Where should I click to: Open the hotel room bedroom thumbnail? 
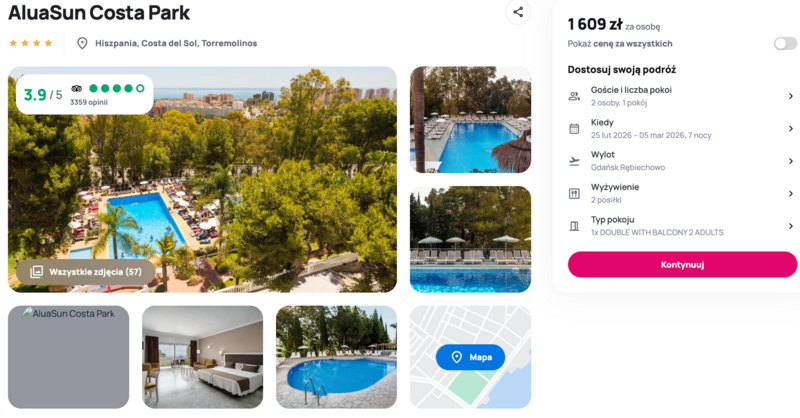203,357
